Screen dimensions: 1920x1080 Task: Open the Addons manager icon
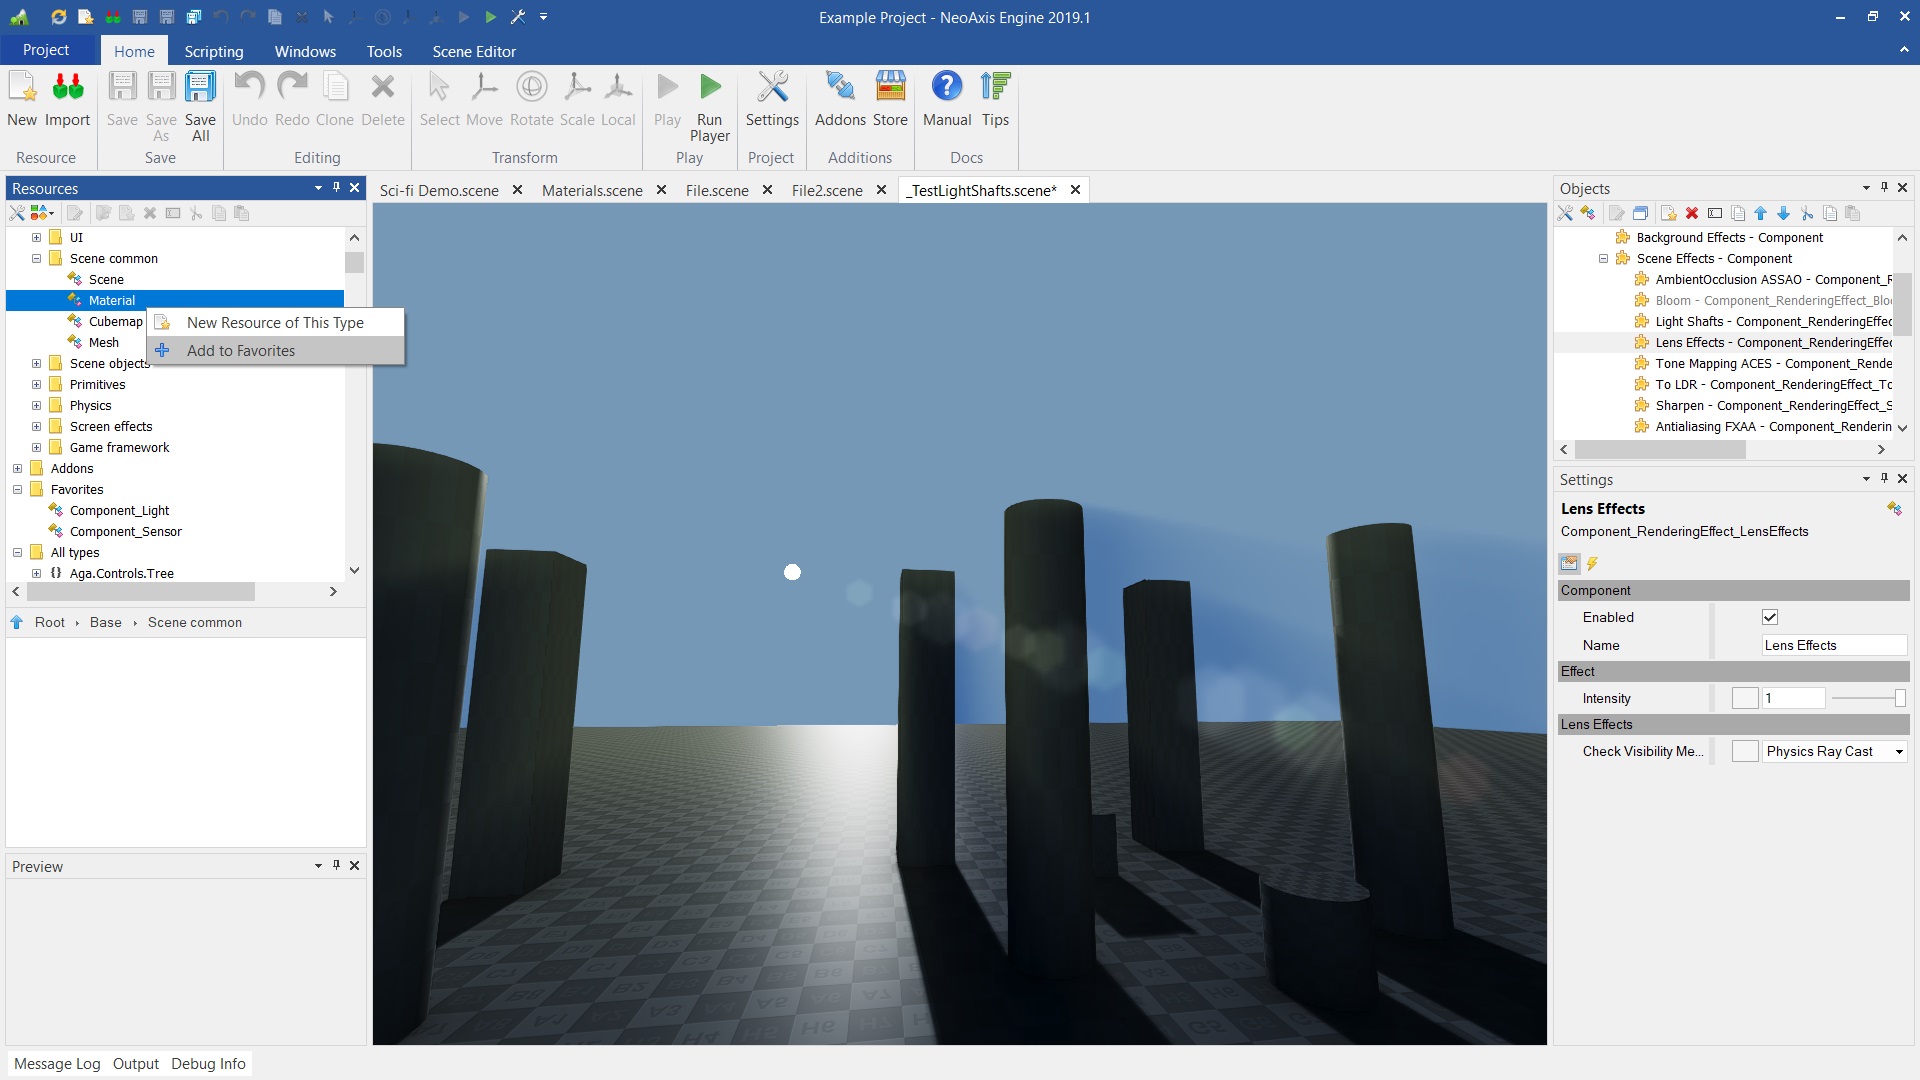click(x=840, y=88)
